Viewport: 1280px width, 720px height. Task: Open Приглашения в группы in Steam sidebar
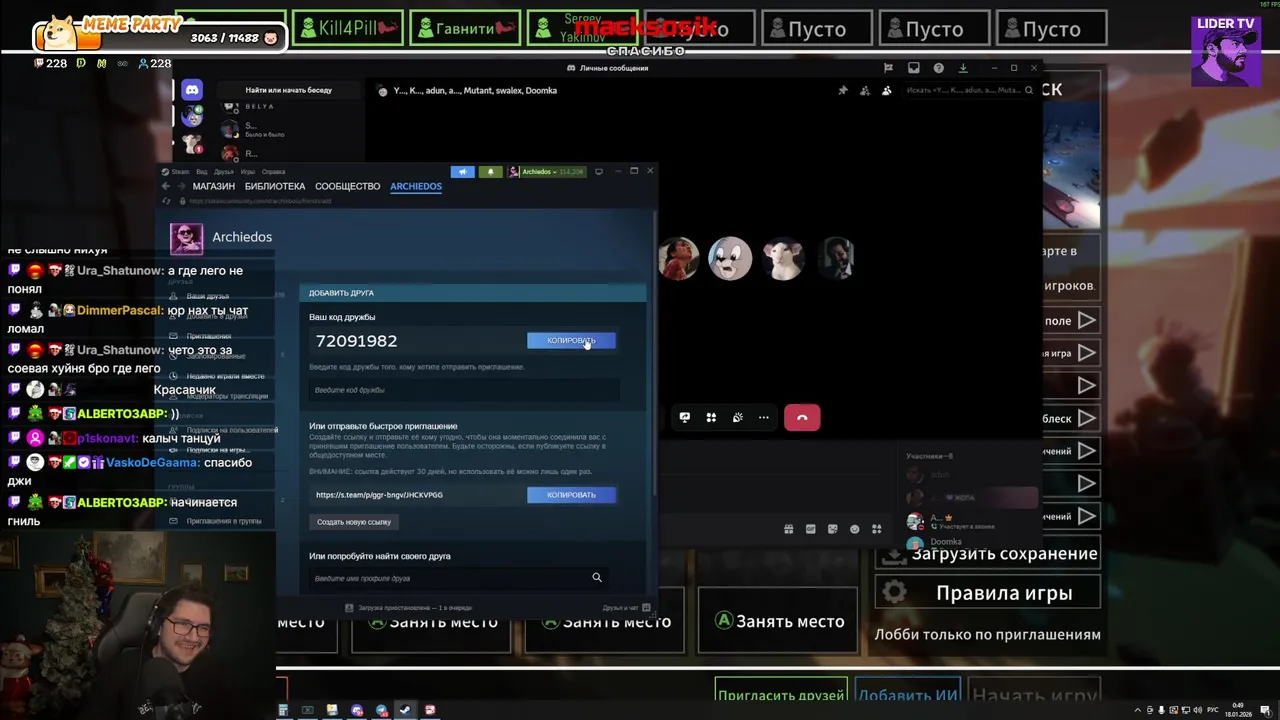point(224,521)
